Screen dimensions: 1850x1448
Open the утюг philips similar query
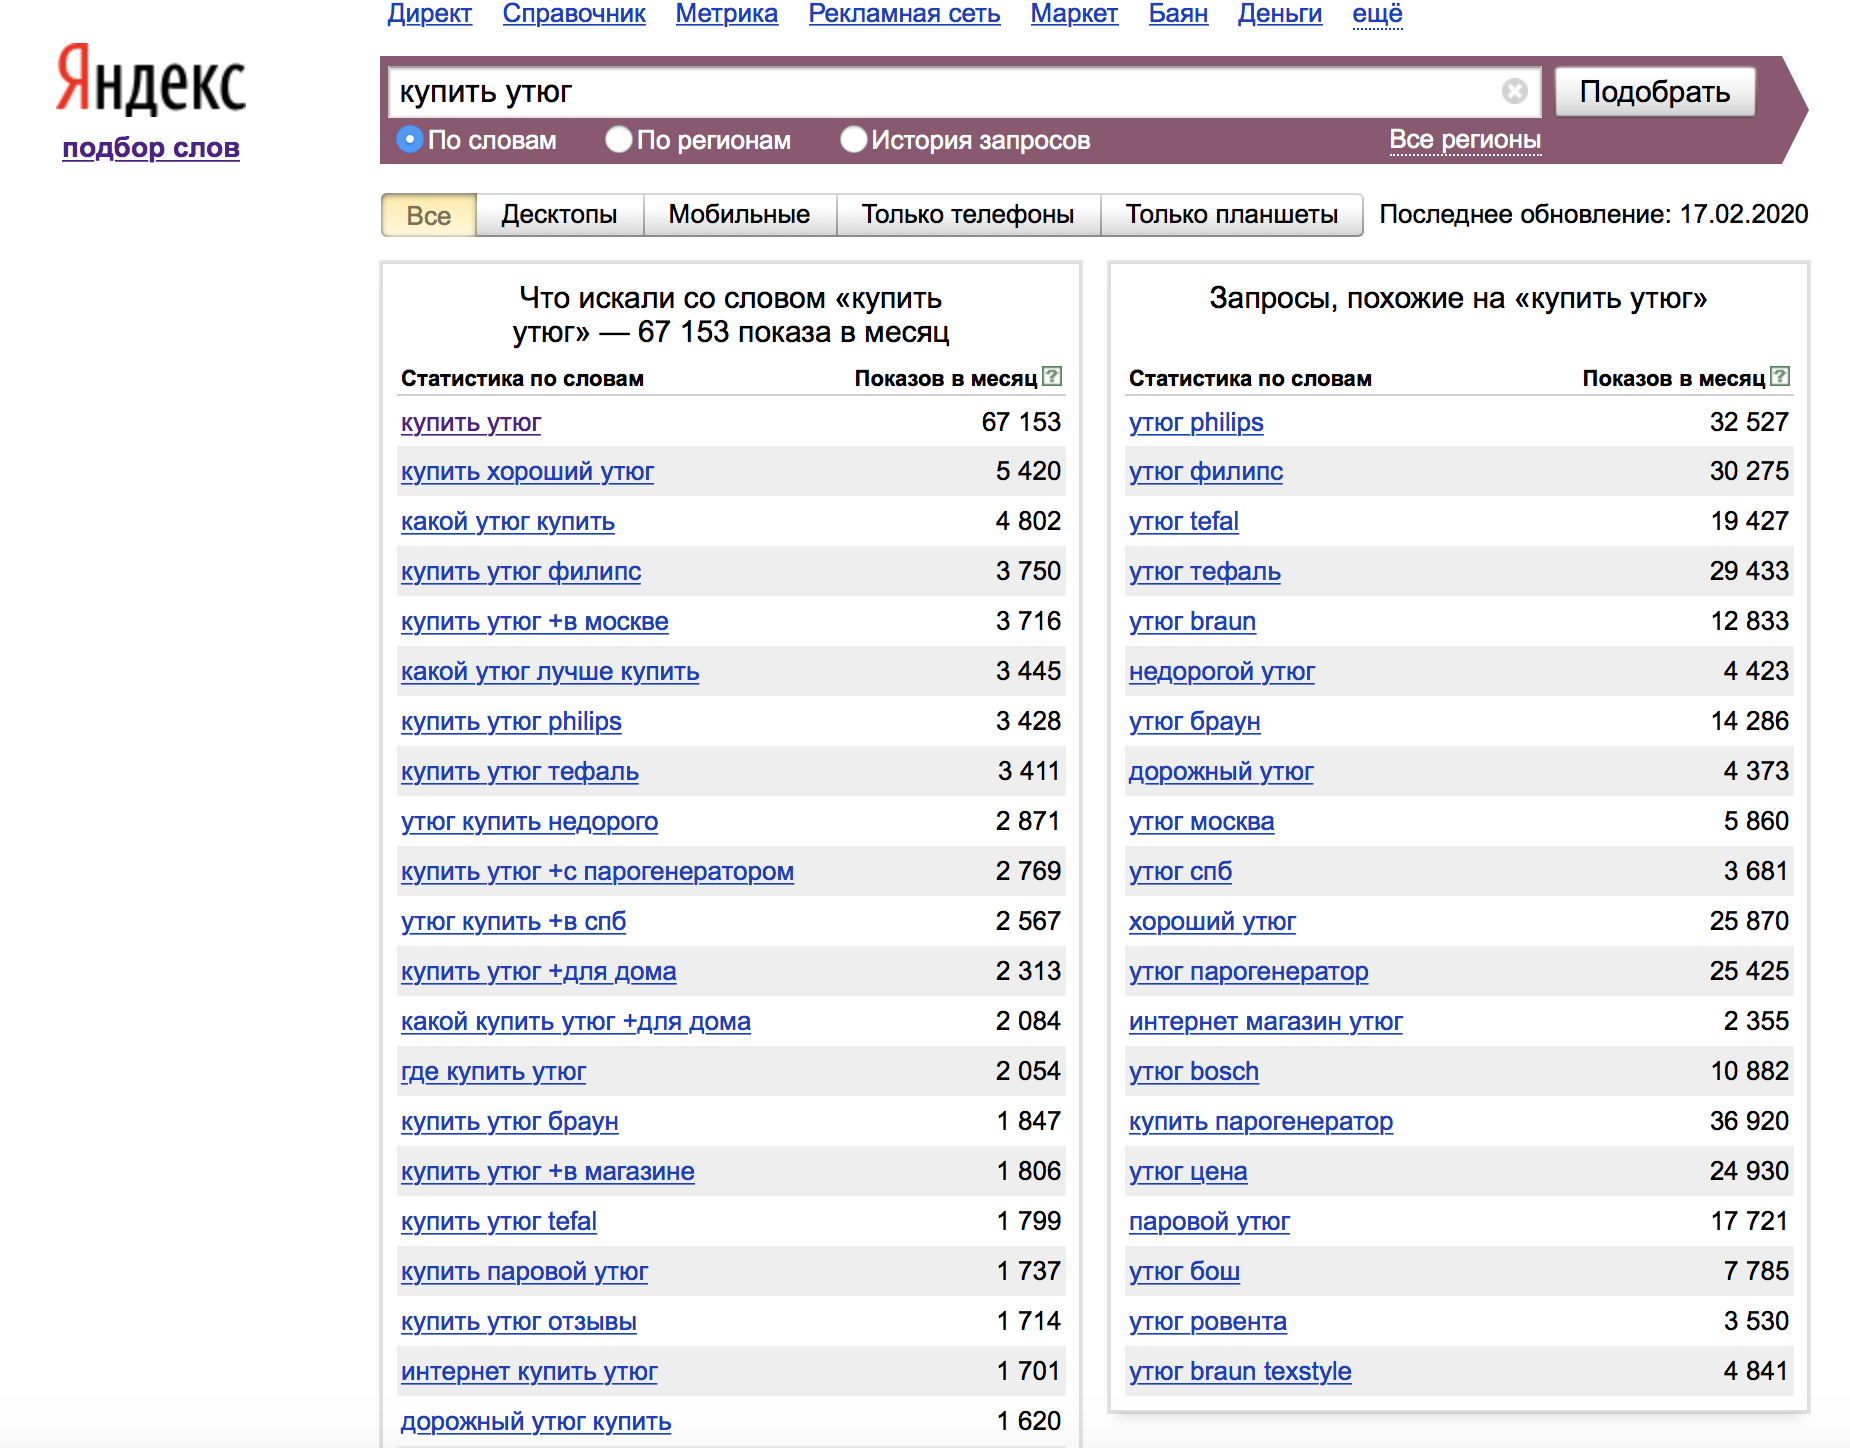point(1196,423)
